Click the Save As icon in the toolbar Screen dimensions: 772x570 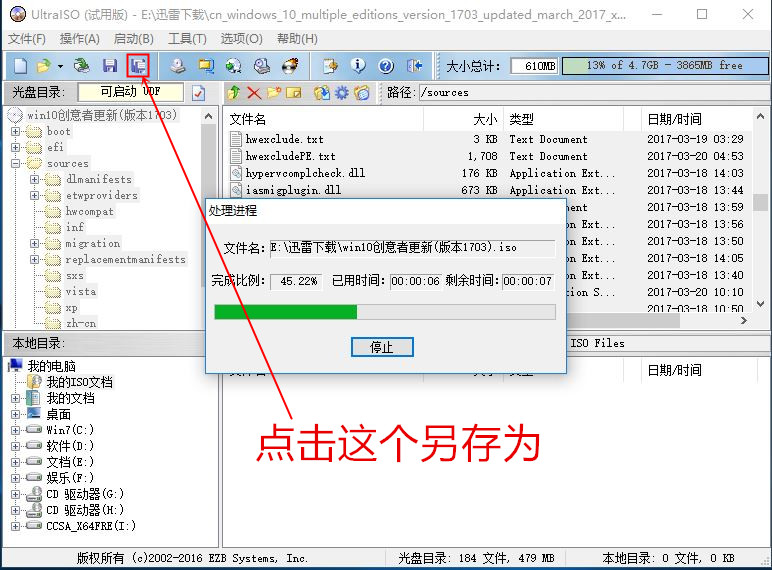tap(138, 65)
